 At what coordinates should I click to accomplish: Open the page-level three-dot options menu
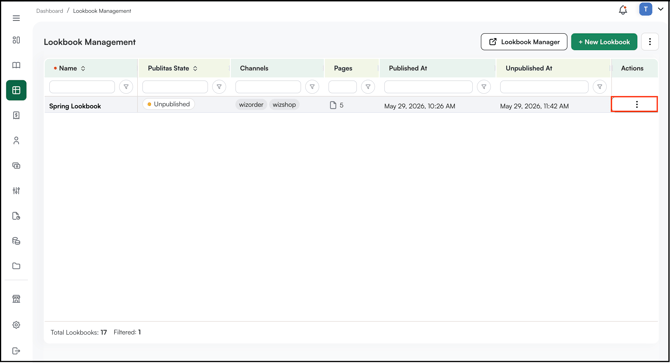coord(650,42)
